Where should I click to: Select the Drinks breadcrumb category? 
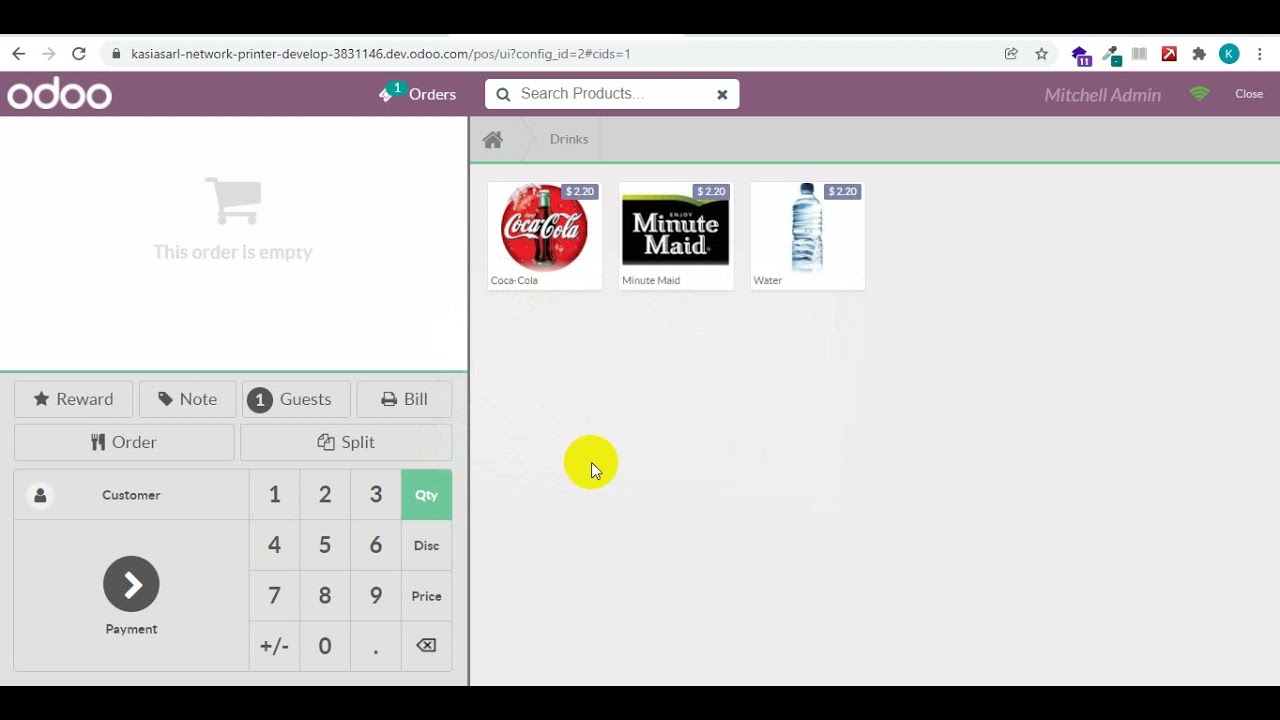tap(569, 139)
